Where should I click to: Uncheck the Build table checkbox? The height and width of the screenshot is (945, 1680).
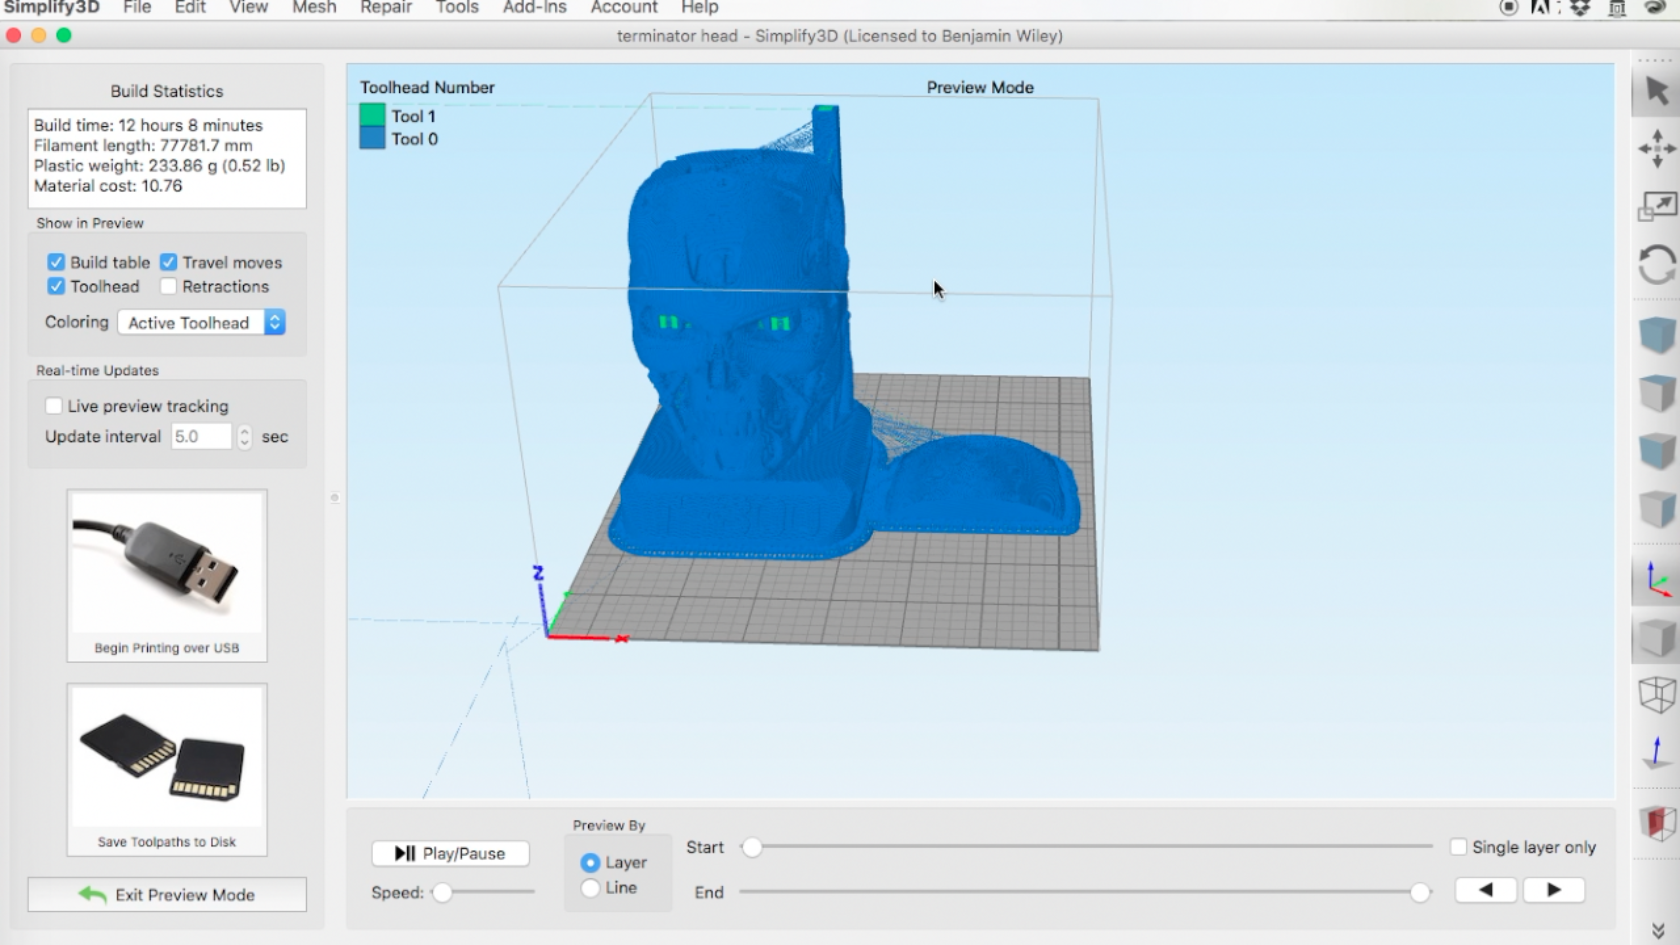[x=56, y=262]
